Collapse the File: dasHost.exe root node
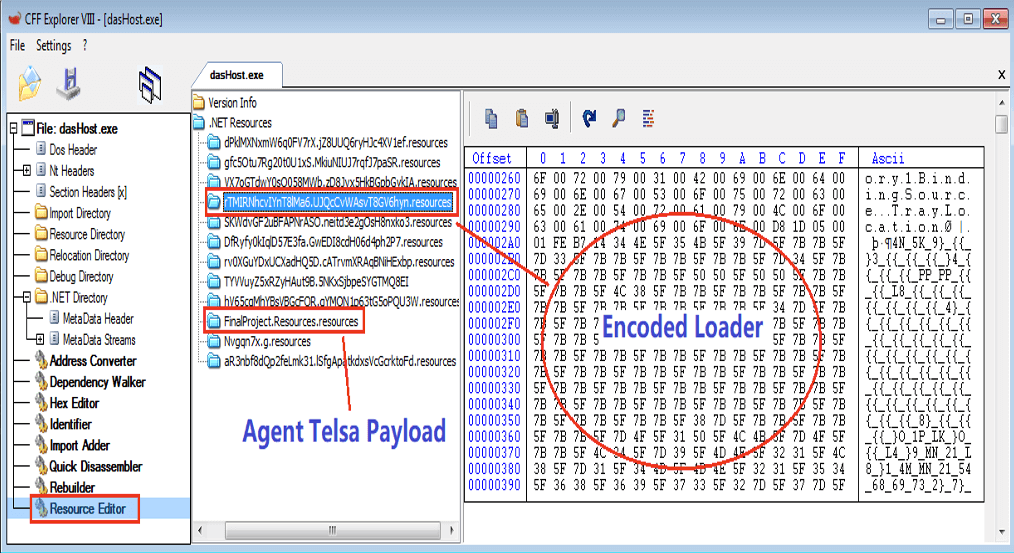This screenshot has height=553, width=1014. [x=13, y=129]
